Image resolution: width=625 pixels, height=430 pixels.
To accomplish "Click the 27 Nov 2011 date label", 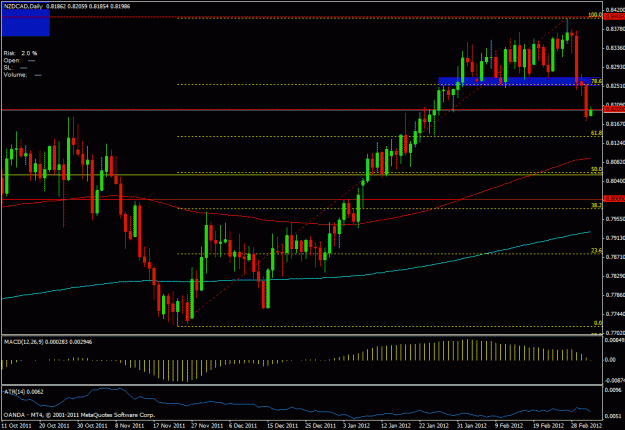I will pos(206,426).
